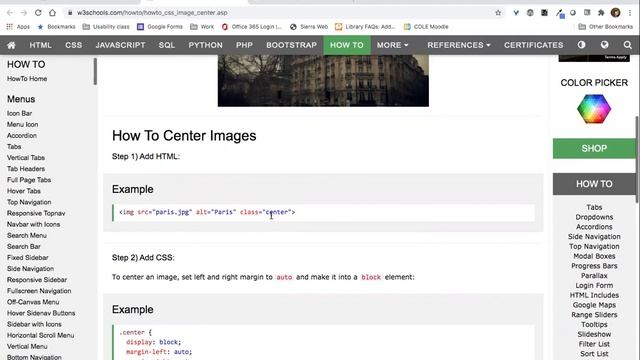Open the PYTHON tutorial tab
Viewport: 640px width, 360px height.
click(205, 45)
